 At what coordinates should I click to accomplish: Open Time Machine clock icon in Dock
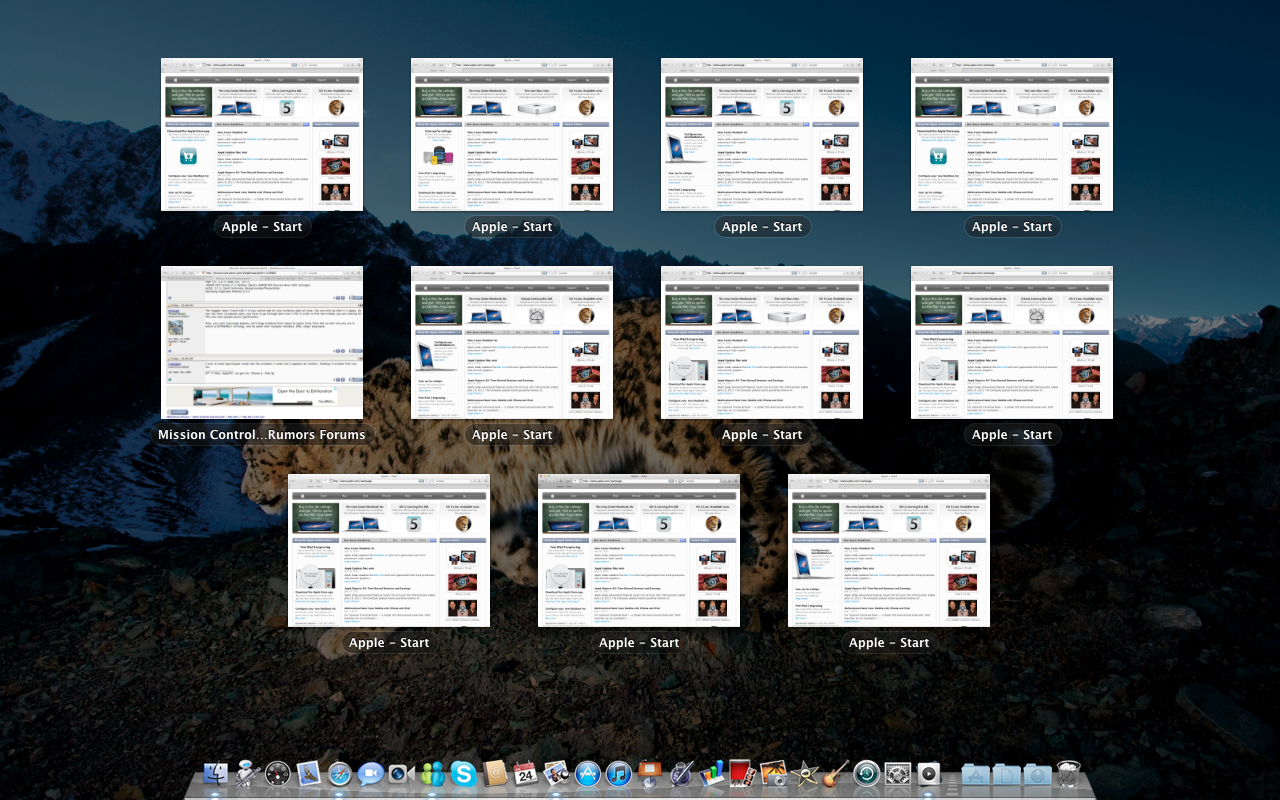tap(866, 774)
